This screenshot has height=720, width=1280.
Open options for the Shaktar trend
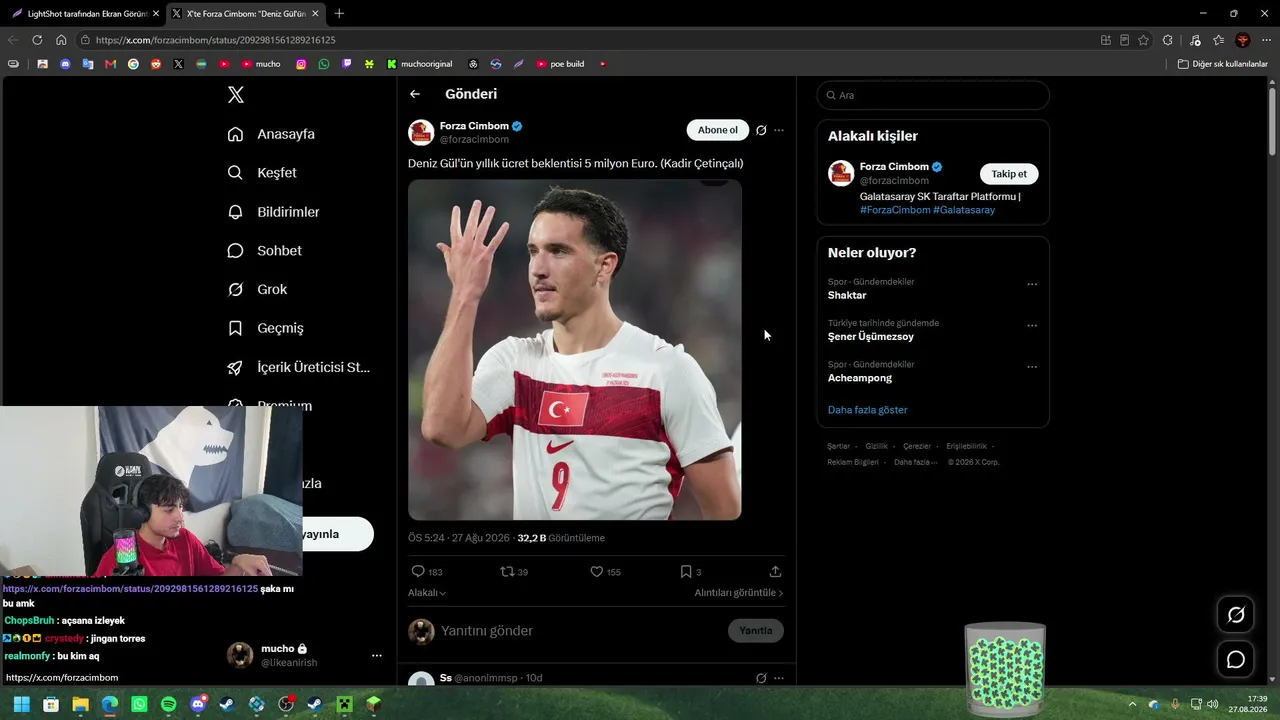point(1032,285)
